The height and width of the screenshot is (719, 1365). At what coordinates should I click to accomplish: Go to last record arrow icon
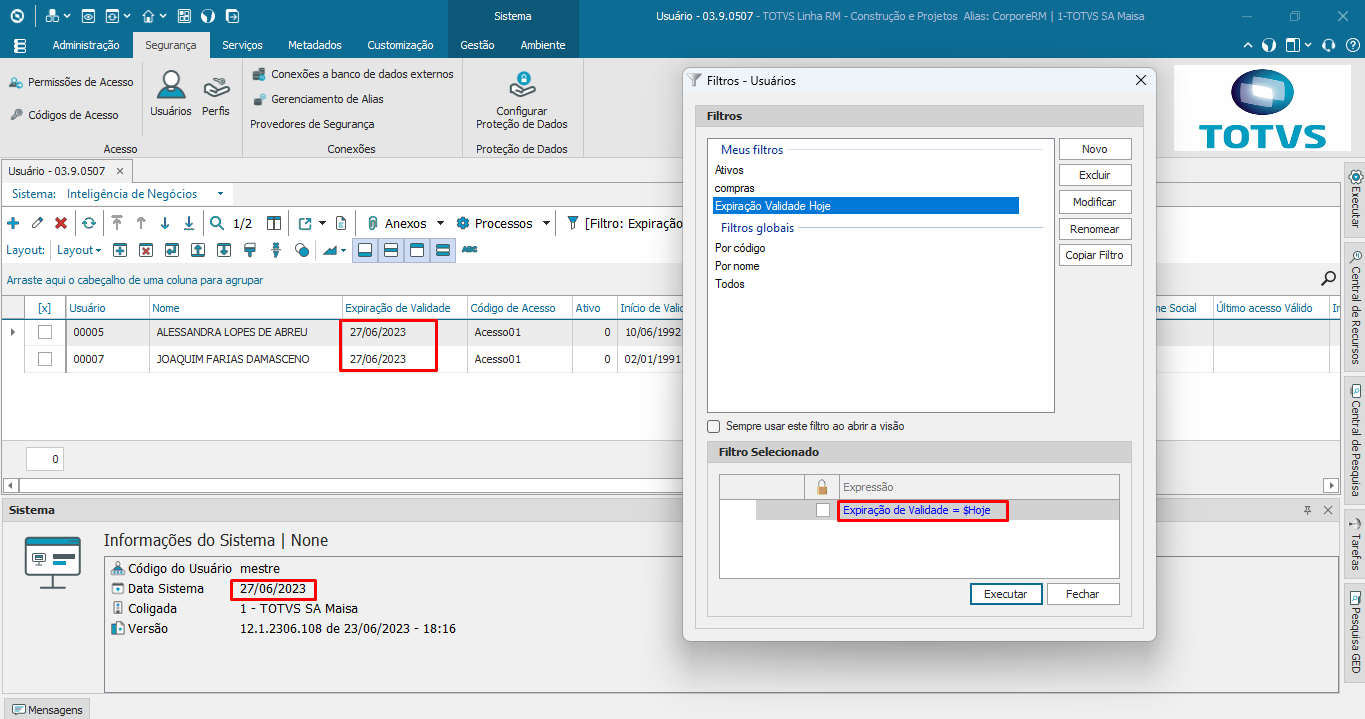[189, 223]
